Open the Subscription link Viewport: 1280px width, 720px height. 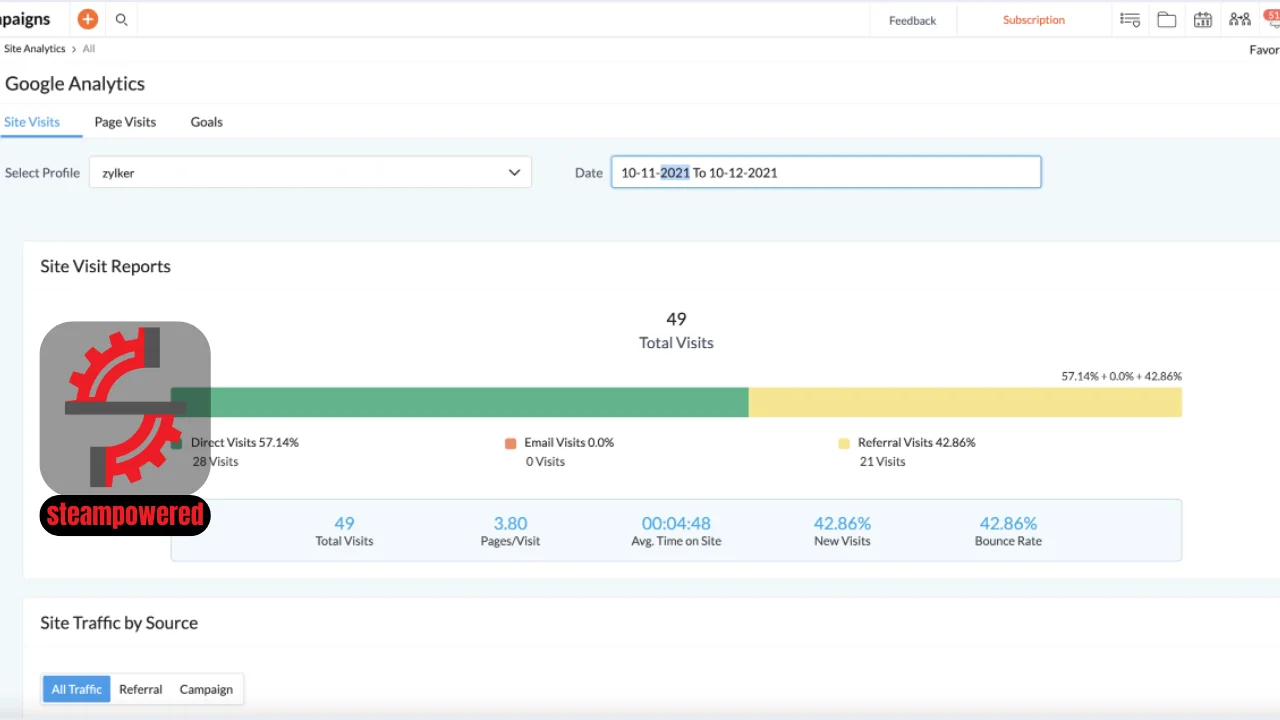click(x=1034, y=20)
